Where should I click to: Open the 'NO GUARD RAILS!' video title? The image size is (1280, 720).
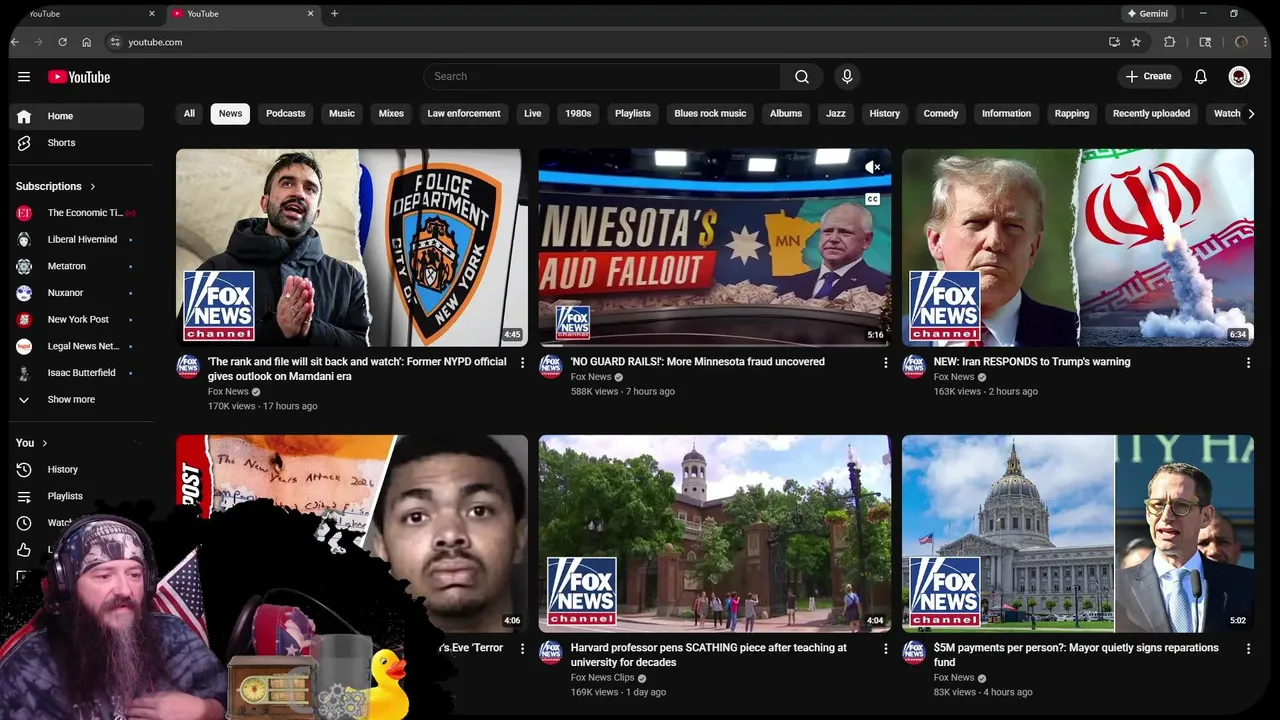(697, 362)
